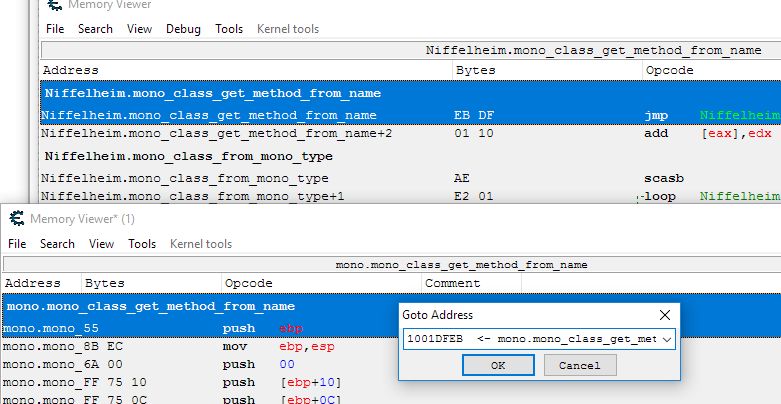Screen dimensions: 781x404
Task: Select the scasb instruction row
Action: [x=300, y=178]
